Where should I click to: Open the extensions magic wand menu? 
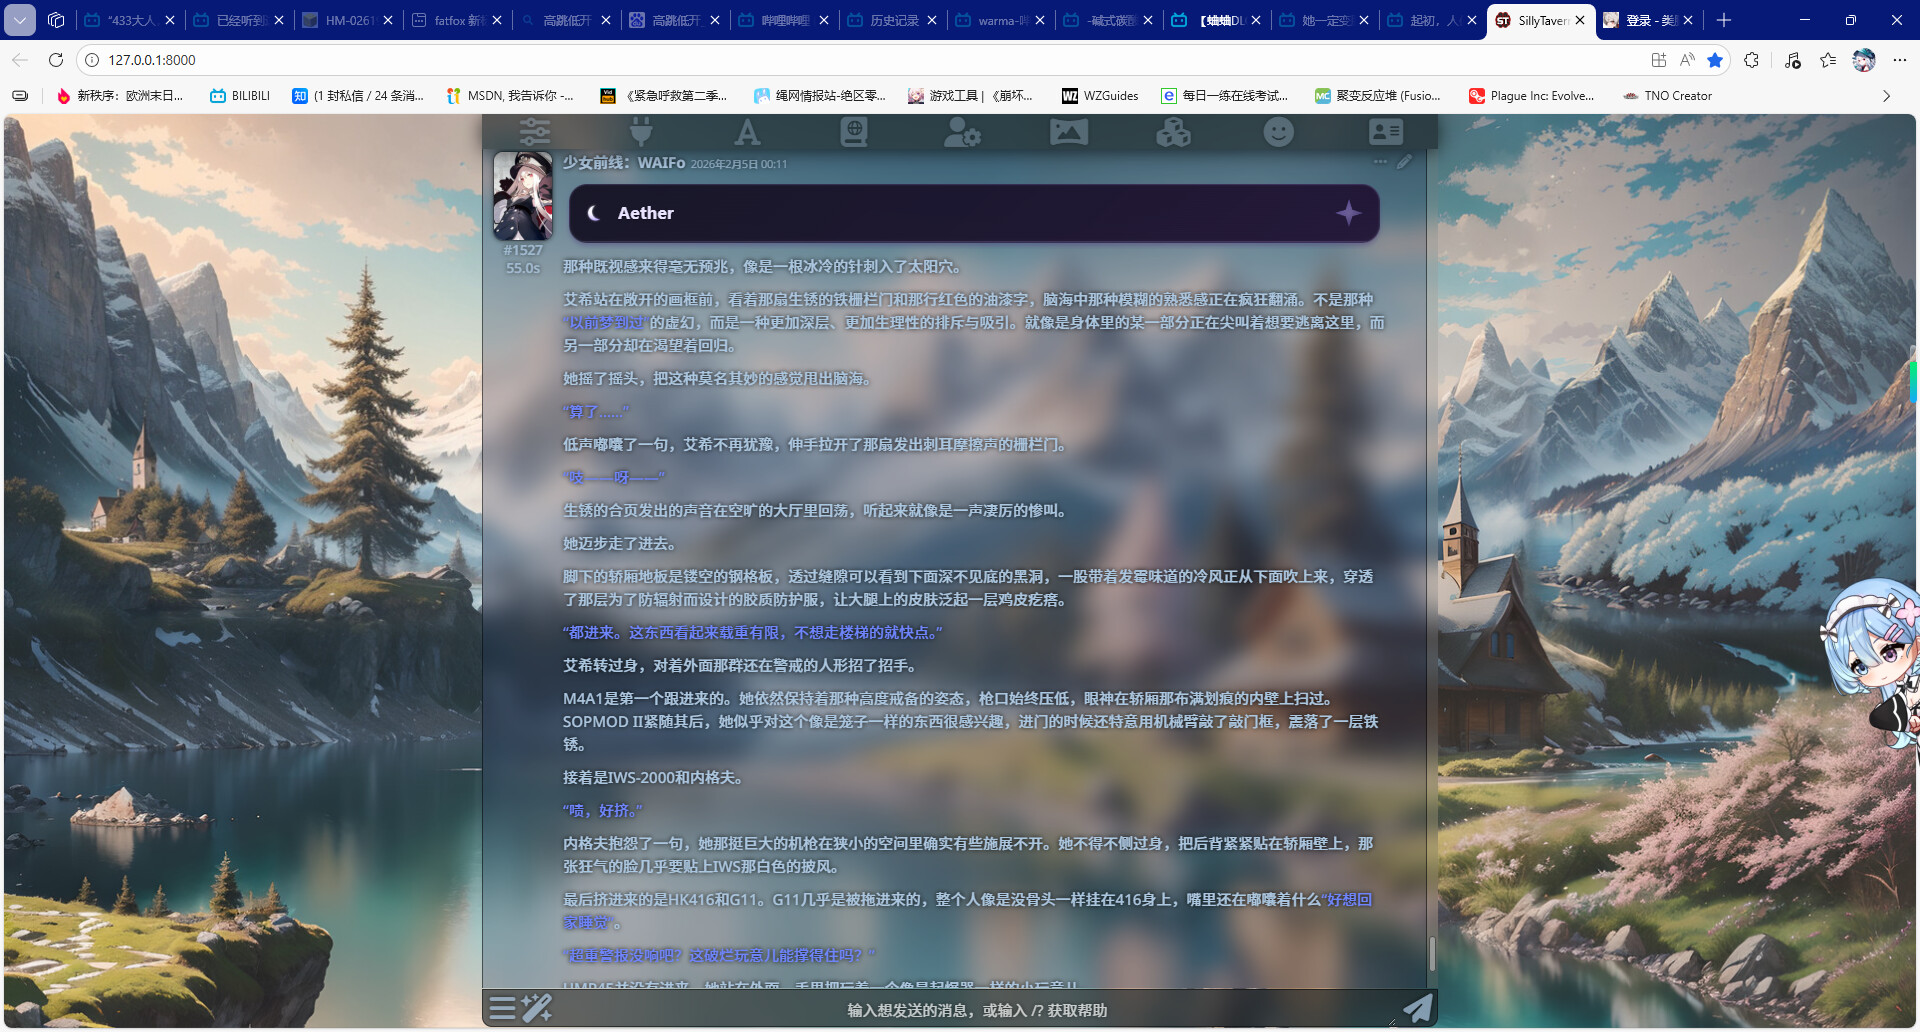pos(537,1008)
